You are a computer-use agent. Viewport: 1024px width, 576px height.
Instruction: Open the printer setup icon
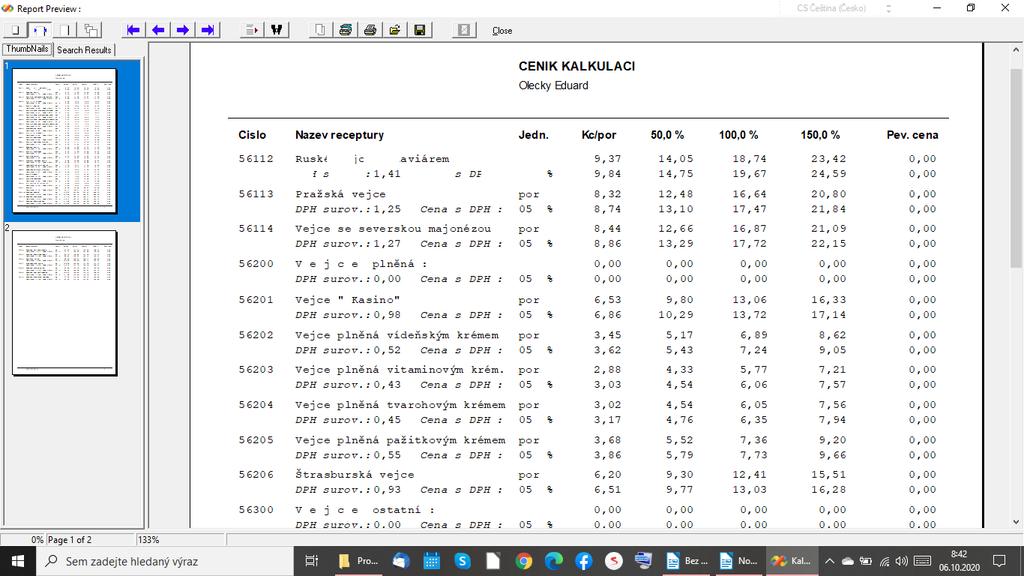click(345, 30)
